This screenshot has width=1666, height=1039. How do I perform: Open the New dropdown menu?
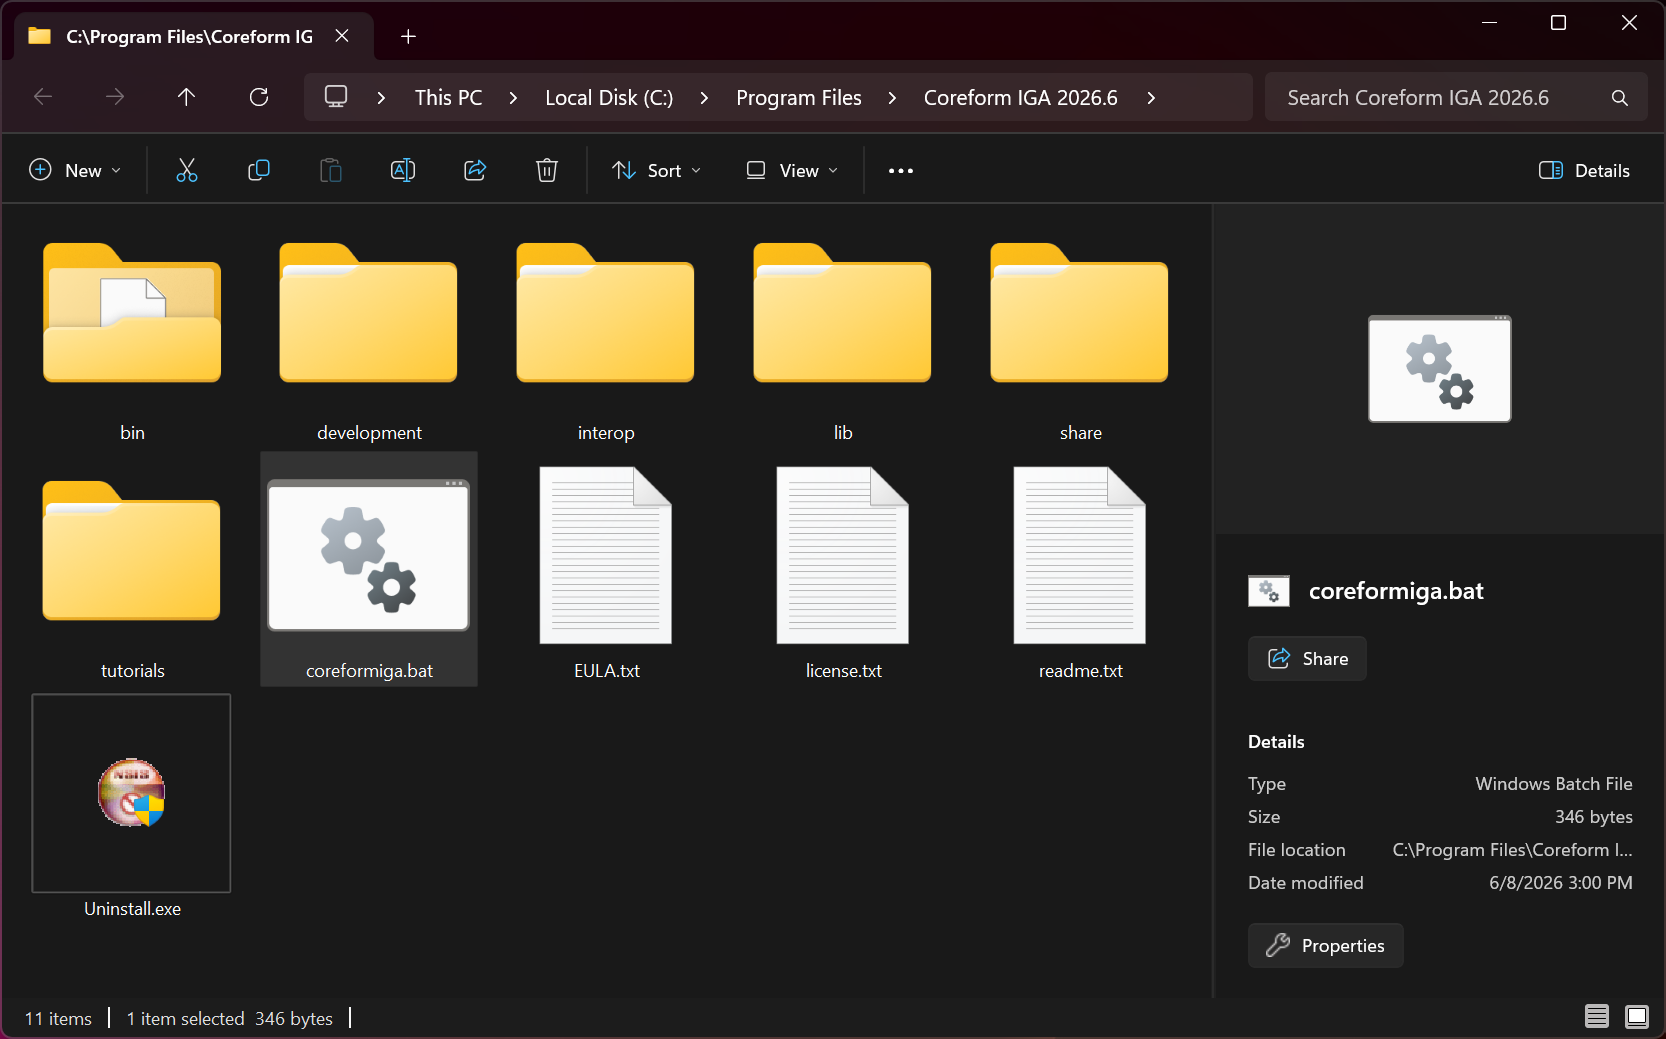pos(76,170)
